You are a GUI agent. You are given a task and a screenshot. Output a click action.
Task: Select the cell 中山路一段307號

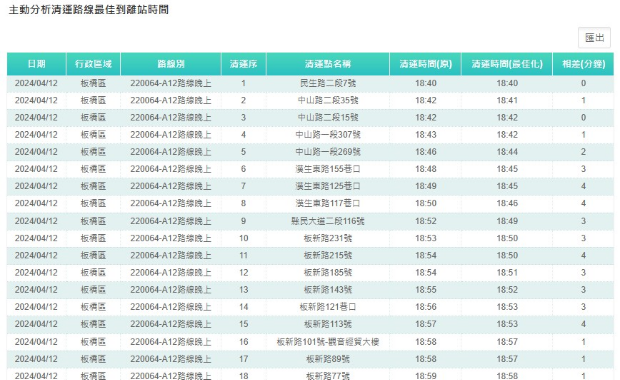(328, 135)
